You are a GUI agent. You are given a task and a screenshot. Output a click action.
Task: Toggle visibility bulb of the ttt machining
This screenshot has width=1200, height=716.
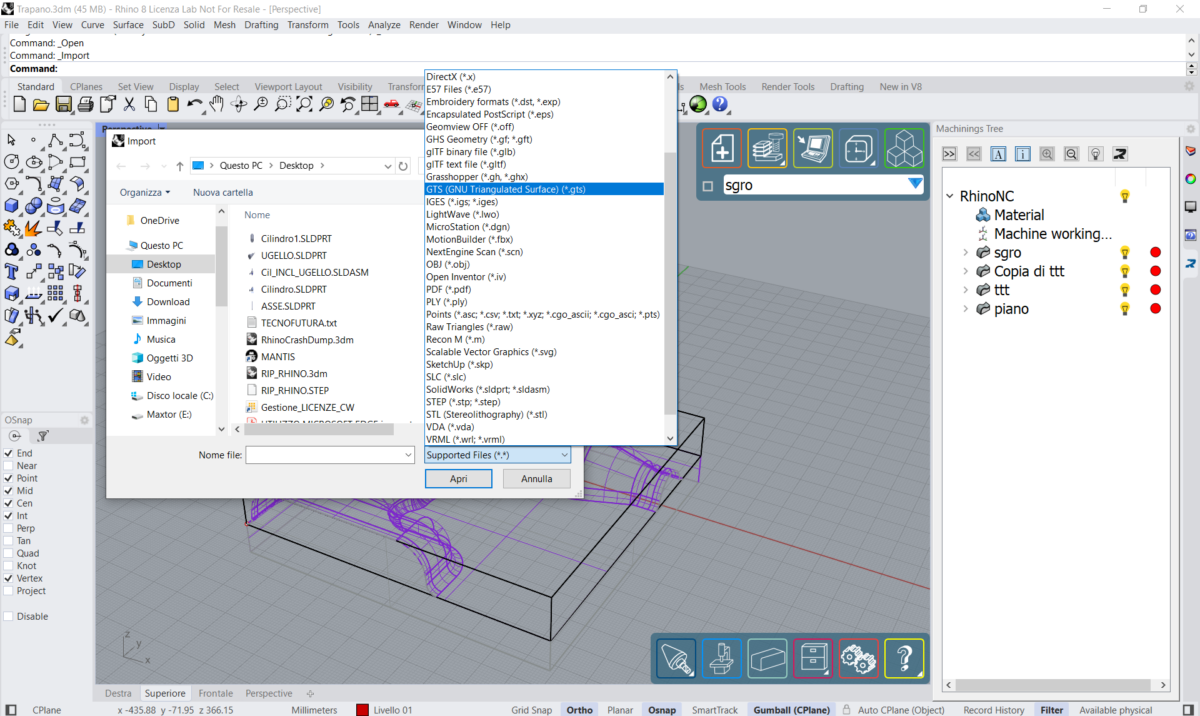tap(1125, 290)
